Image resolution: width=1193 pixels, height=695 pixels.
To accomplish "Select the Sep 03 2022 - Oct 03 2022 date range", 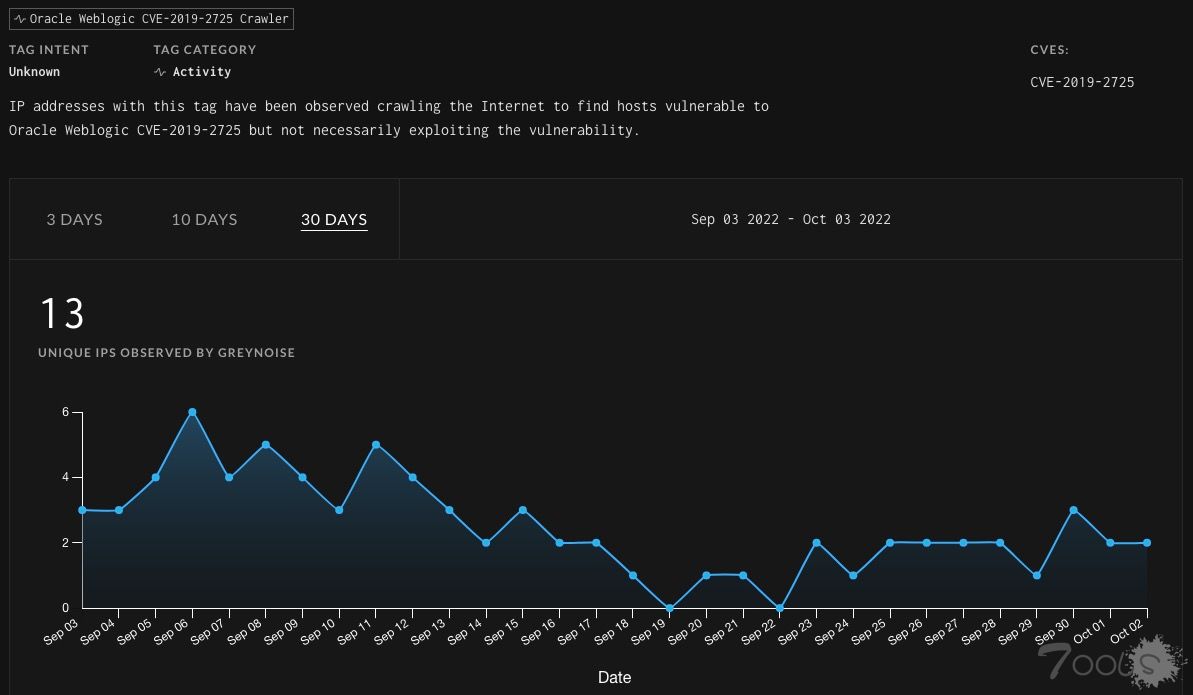I will click(x=791, y=219).
